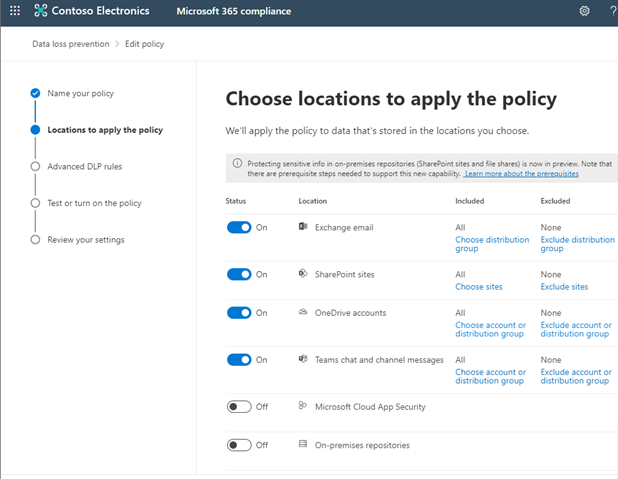This screenshot has width=618, height=479.
Task: Choose account or distribution group for Teams
Action: 490,376
